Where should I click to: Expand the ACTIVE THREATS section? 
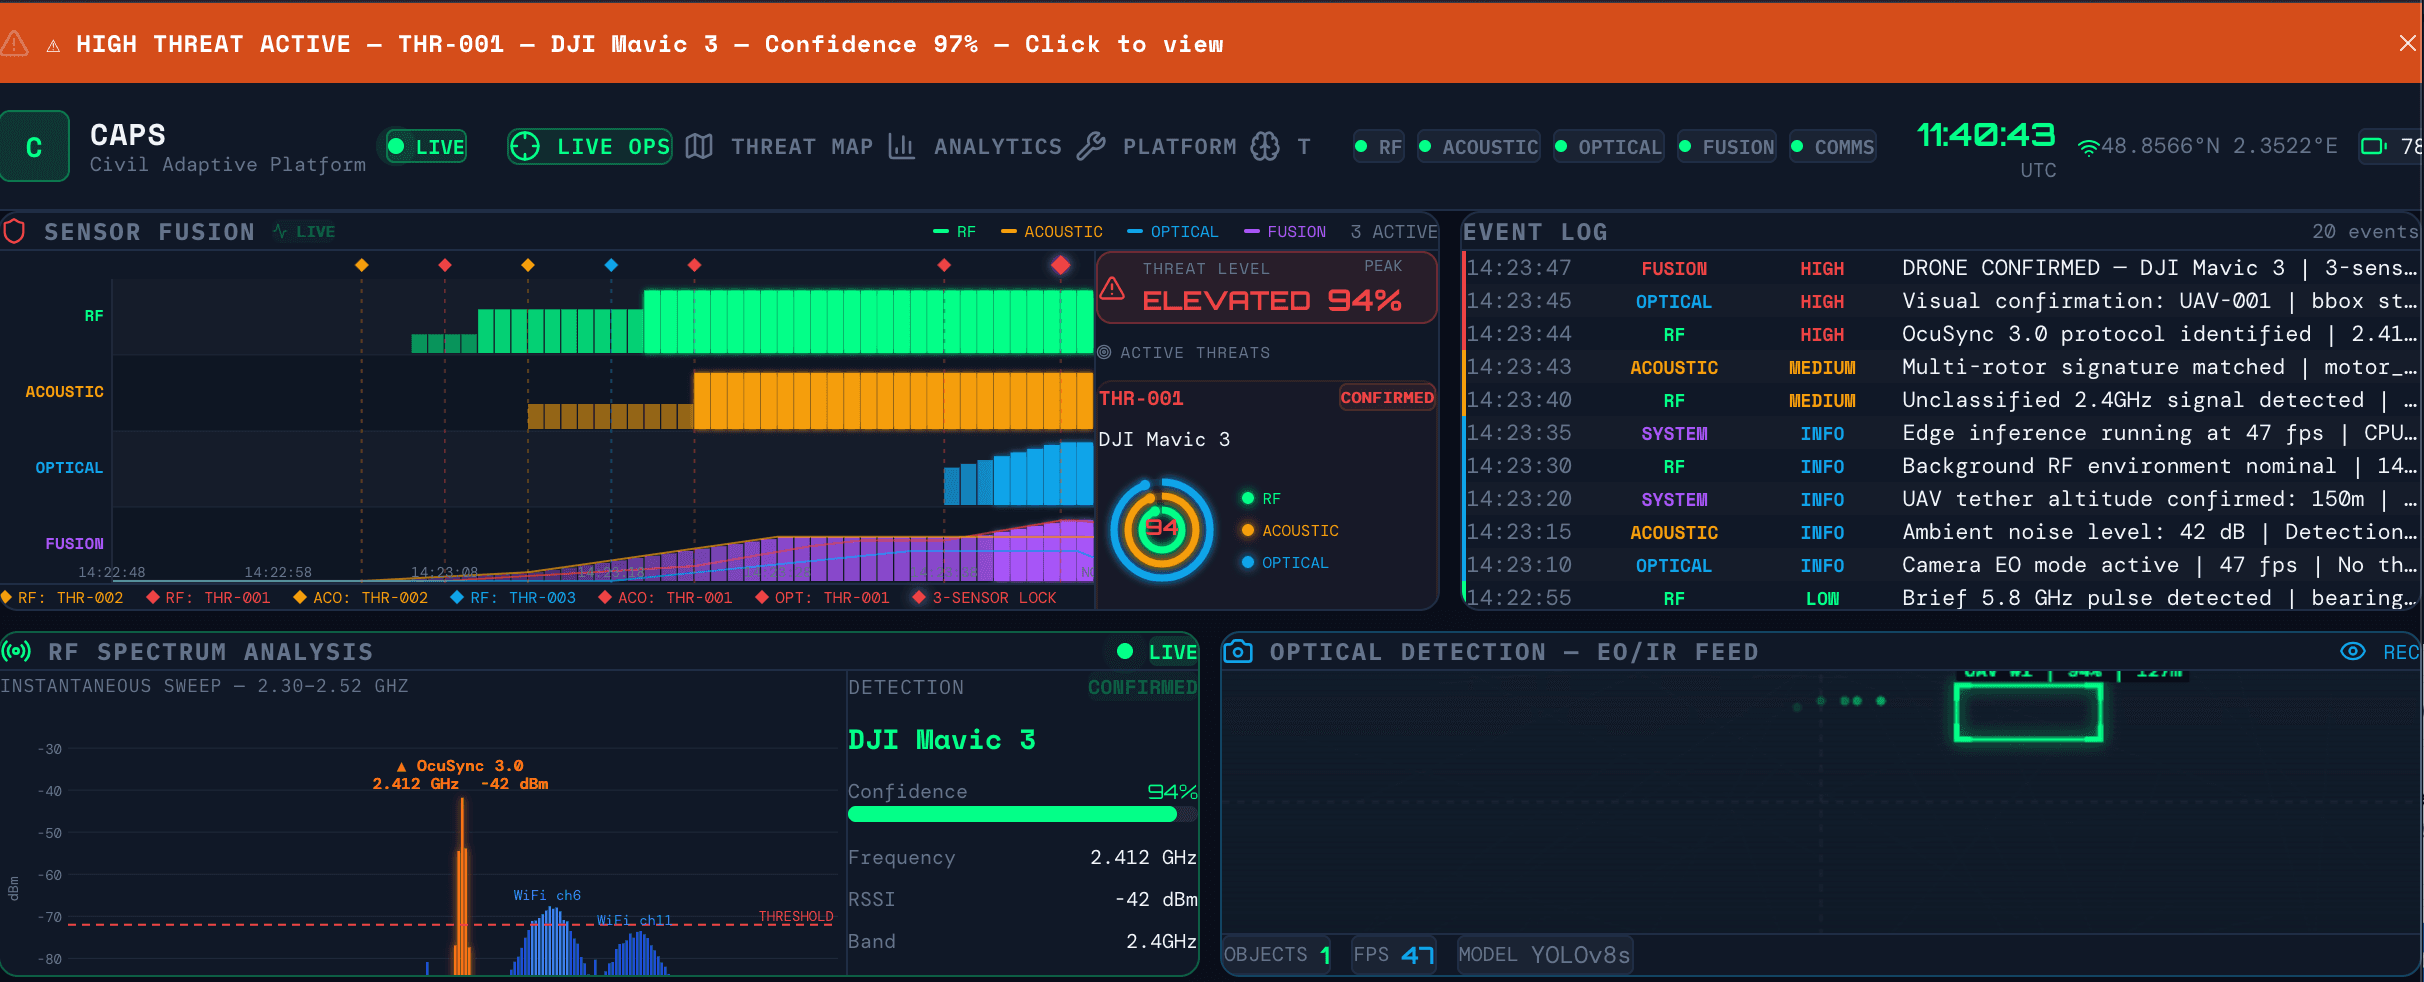click(1184, 352)
